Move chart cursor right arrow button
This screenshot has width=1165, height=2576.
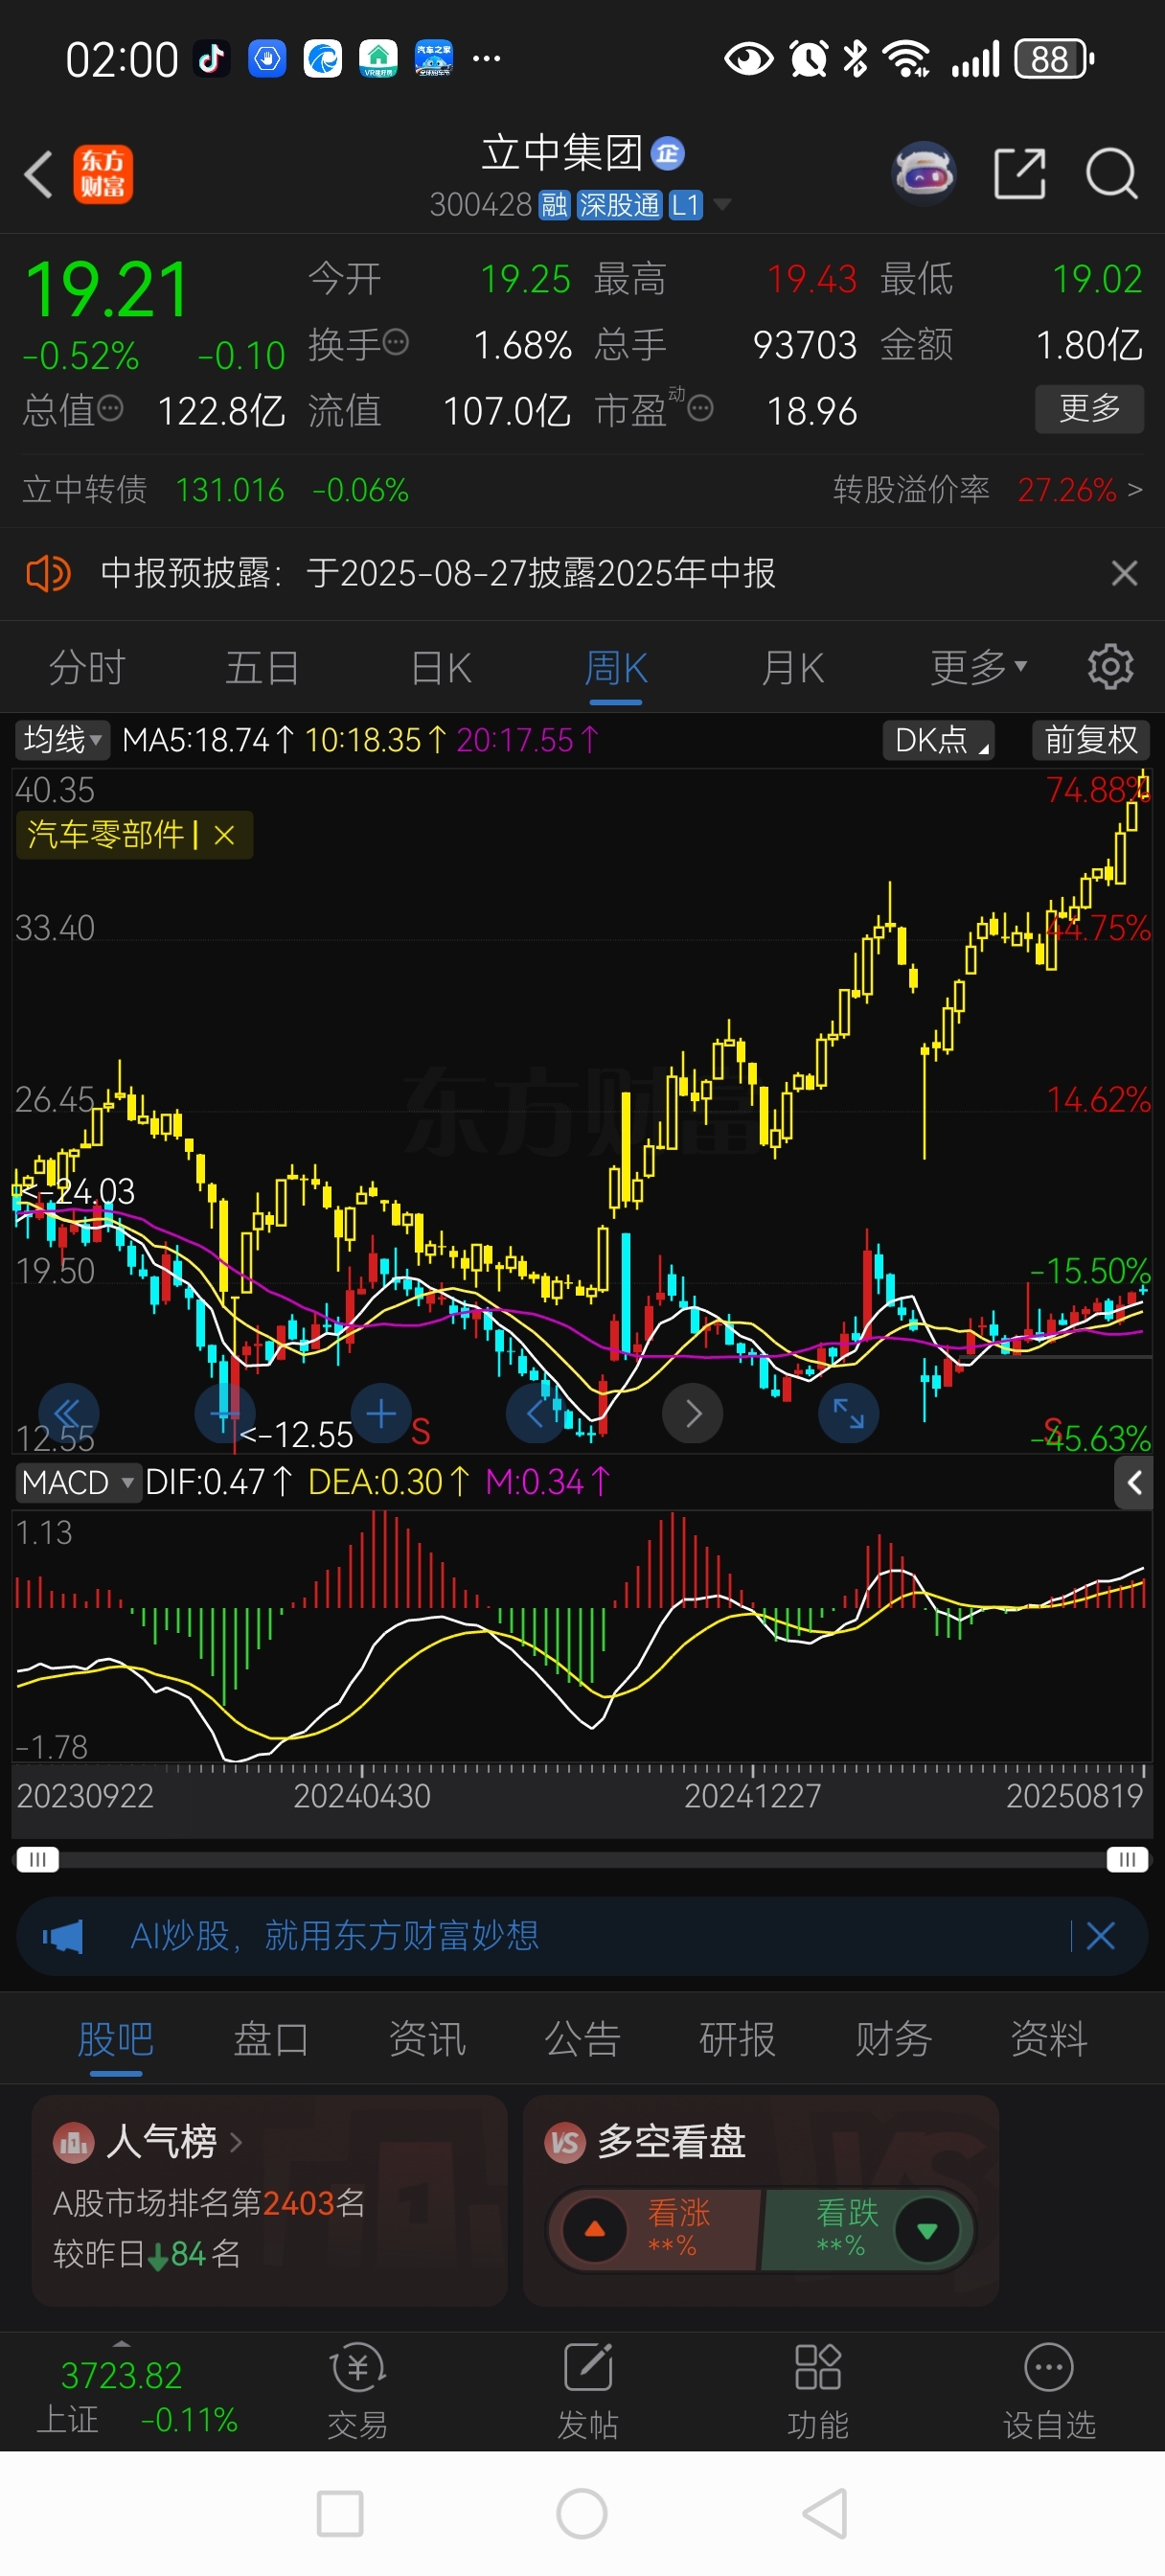[x=693, y=1413]
